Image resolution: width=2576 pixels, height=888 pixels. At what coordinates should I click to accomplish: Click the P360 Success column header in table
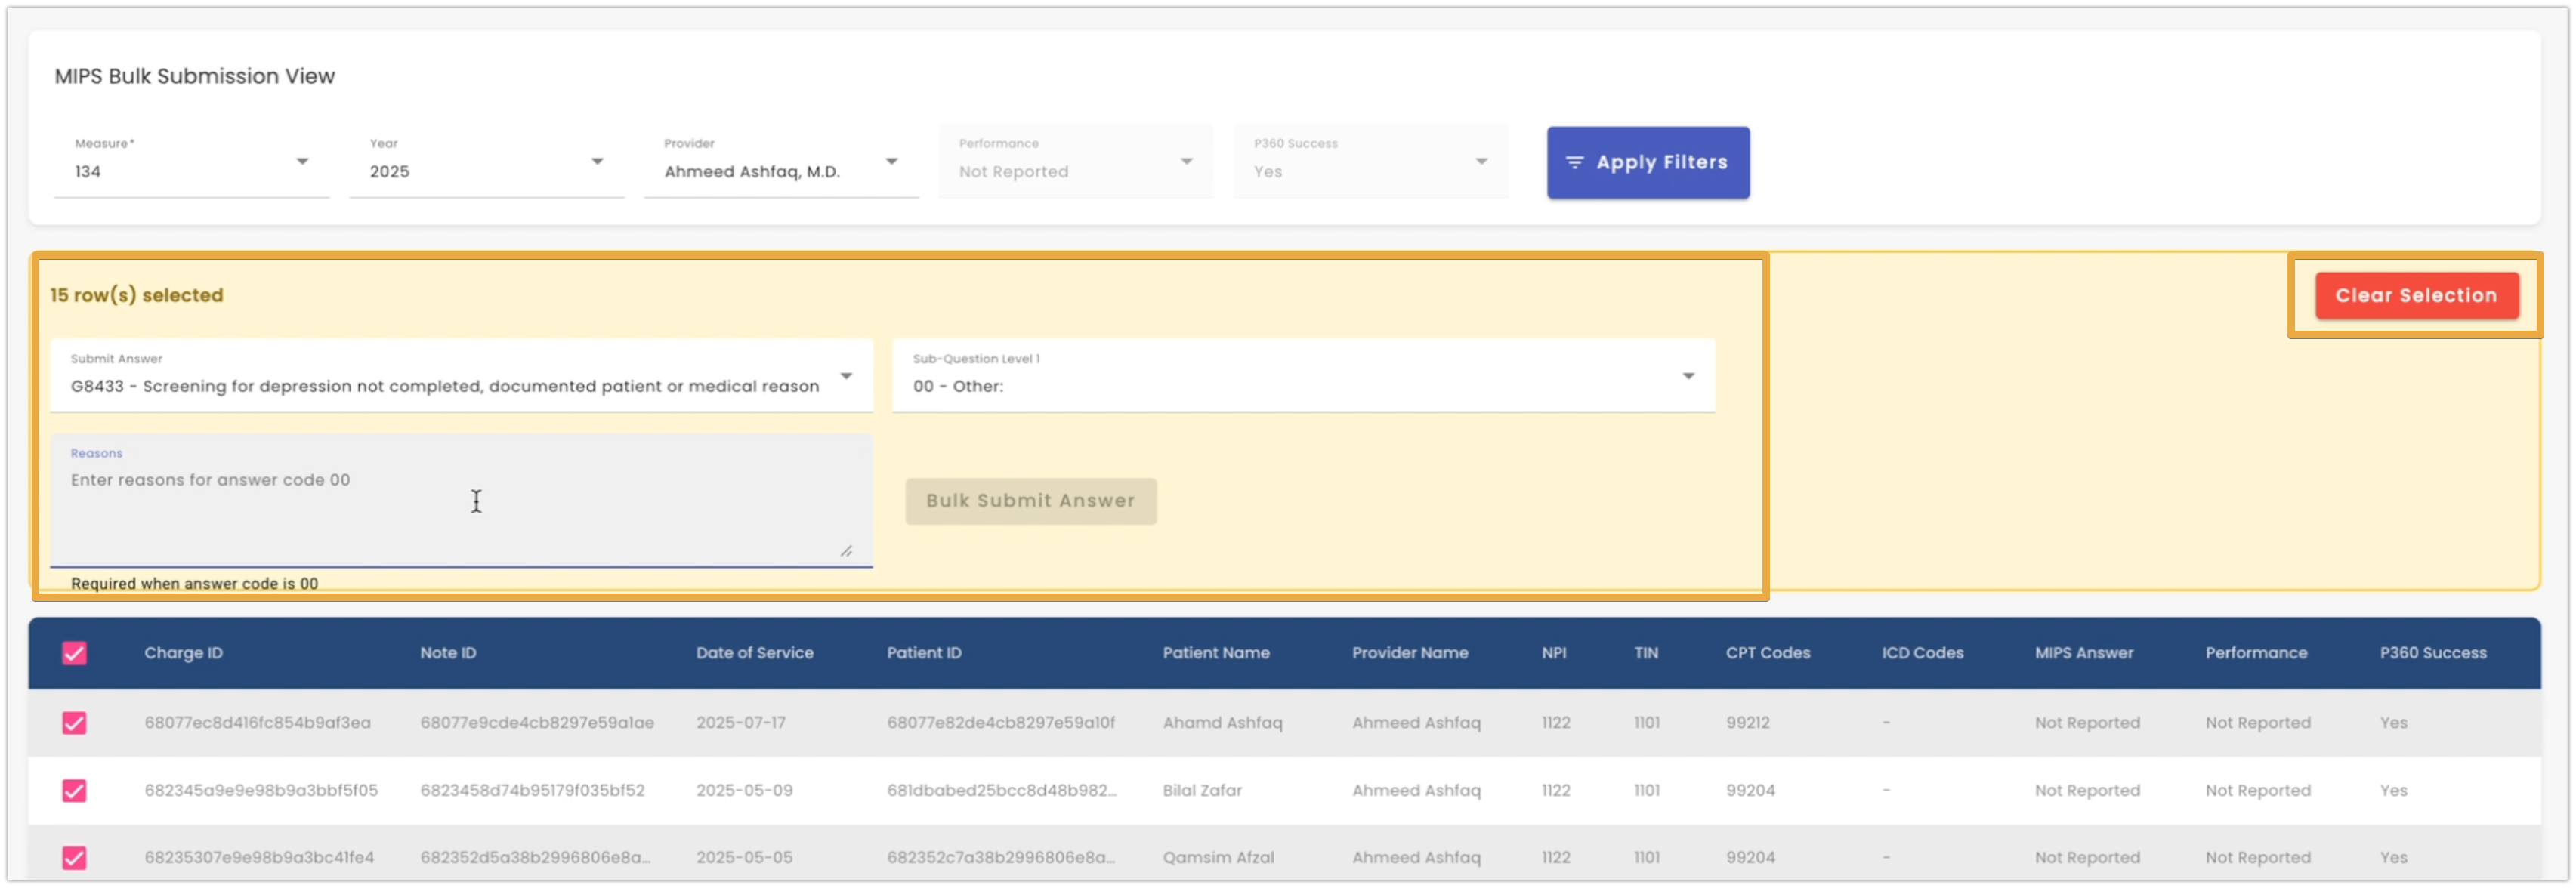click(2433, 653)
